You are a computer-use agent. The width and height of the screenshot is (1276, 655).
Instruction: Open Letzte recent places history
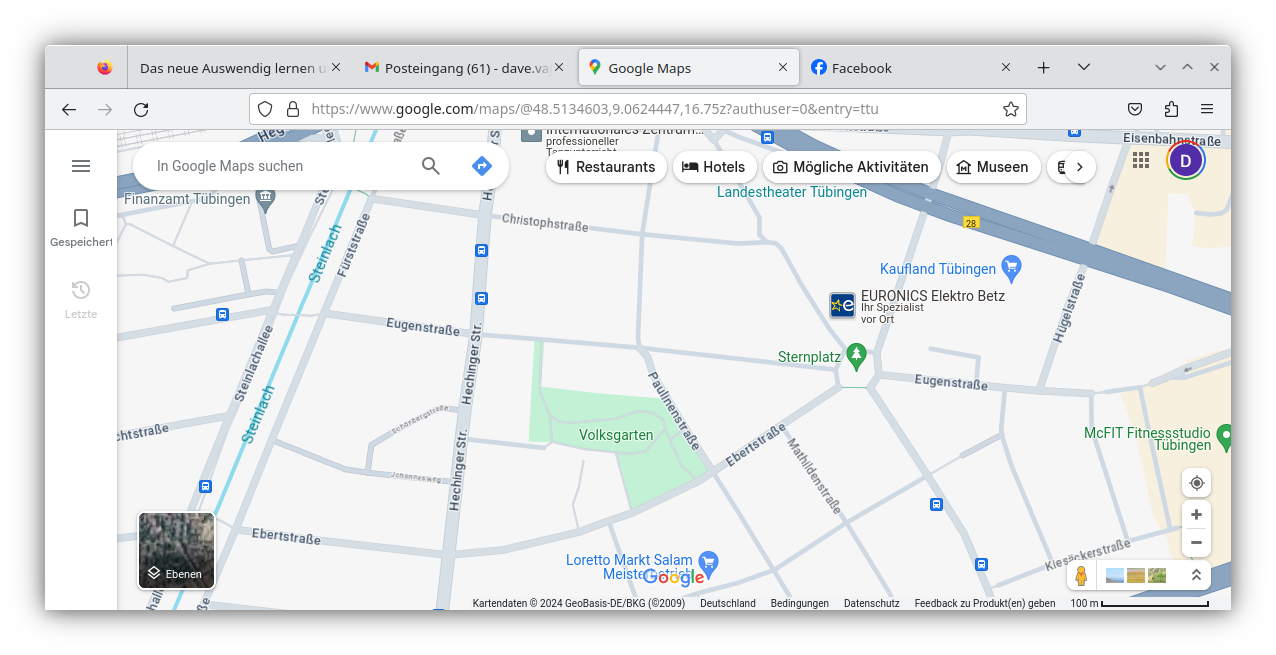click(x=81, y=299)
